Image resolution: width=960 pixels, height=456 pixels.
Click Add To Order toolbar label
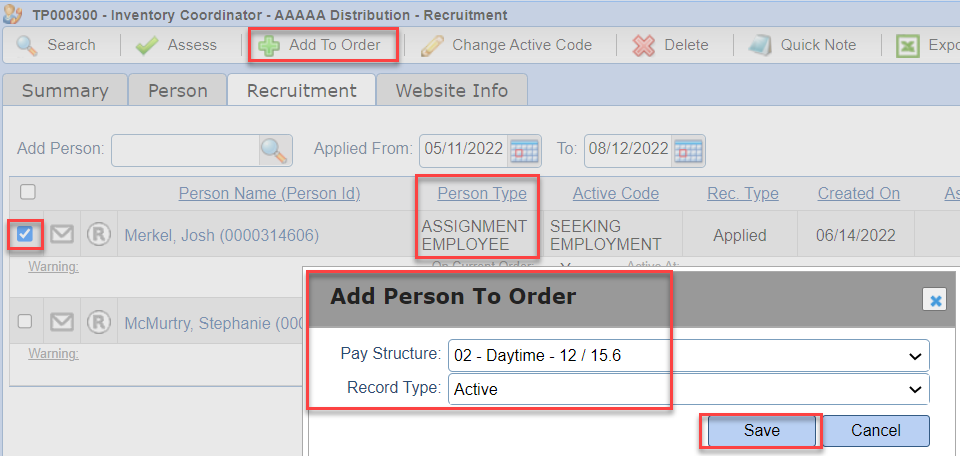(334, 45)
